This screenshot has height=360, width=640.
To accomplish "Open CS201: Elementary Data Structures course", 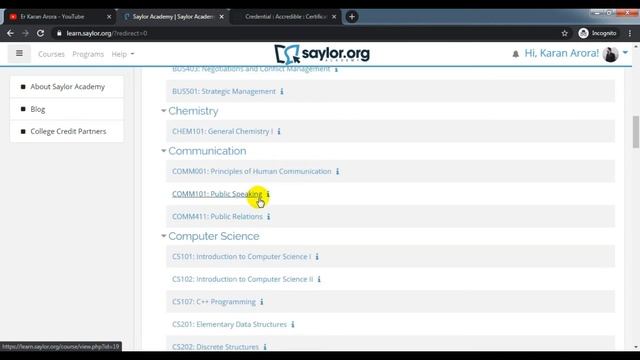I will pos(229,324).
